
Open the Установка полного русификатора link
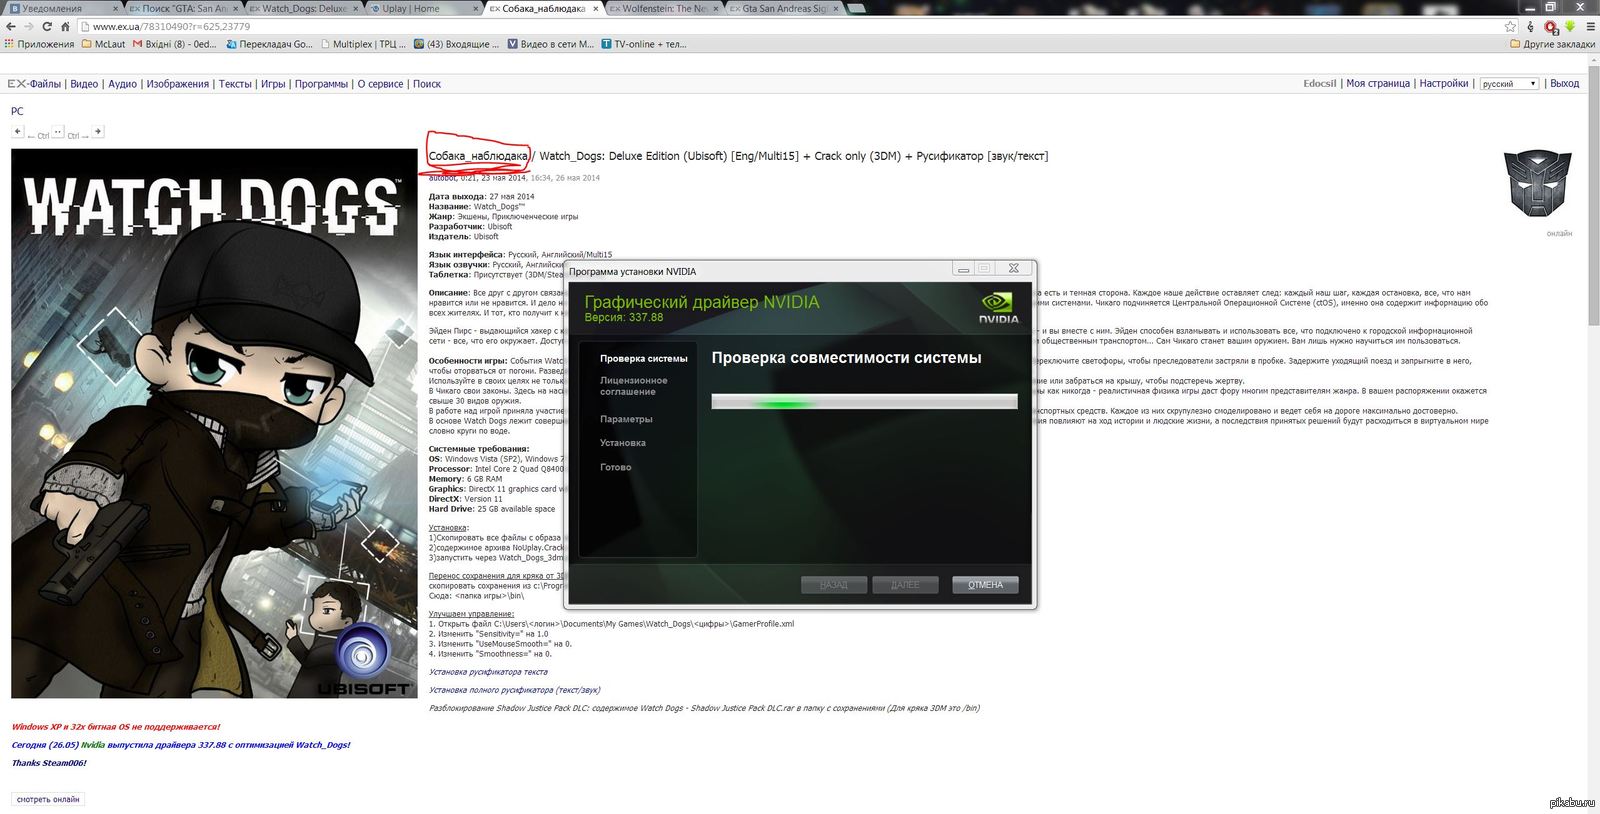tap(514, 690)
